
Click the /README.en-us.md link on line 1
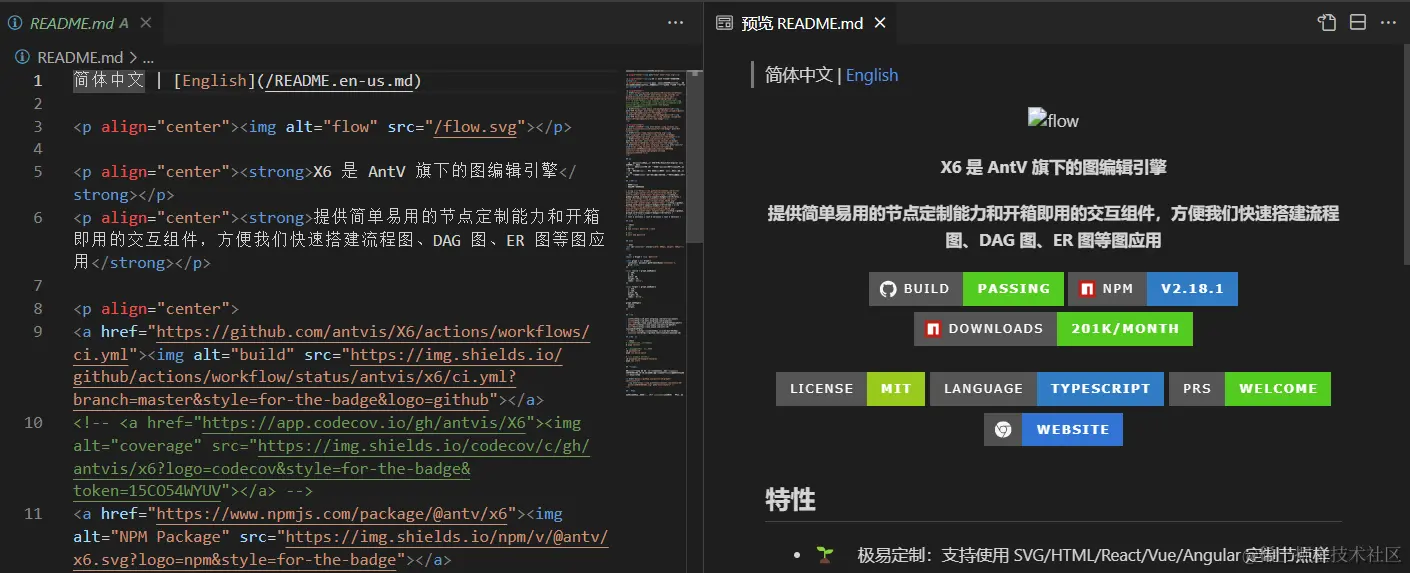pyautogui.click(x=339, y=81)
